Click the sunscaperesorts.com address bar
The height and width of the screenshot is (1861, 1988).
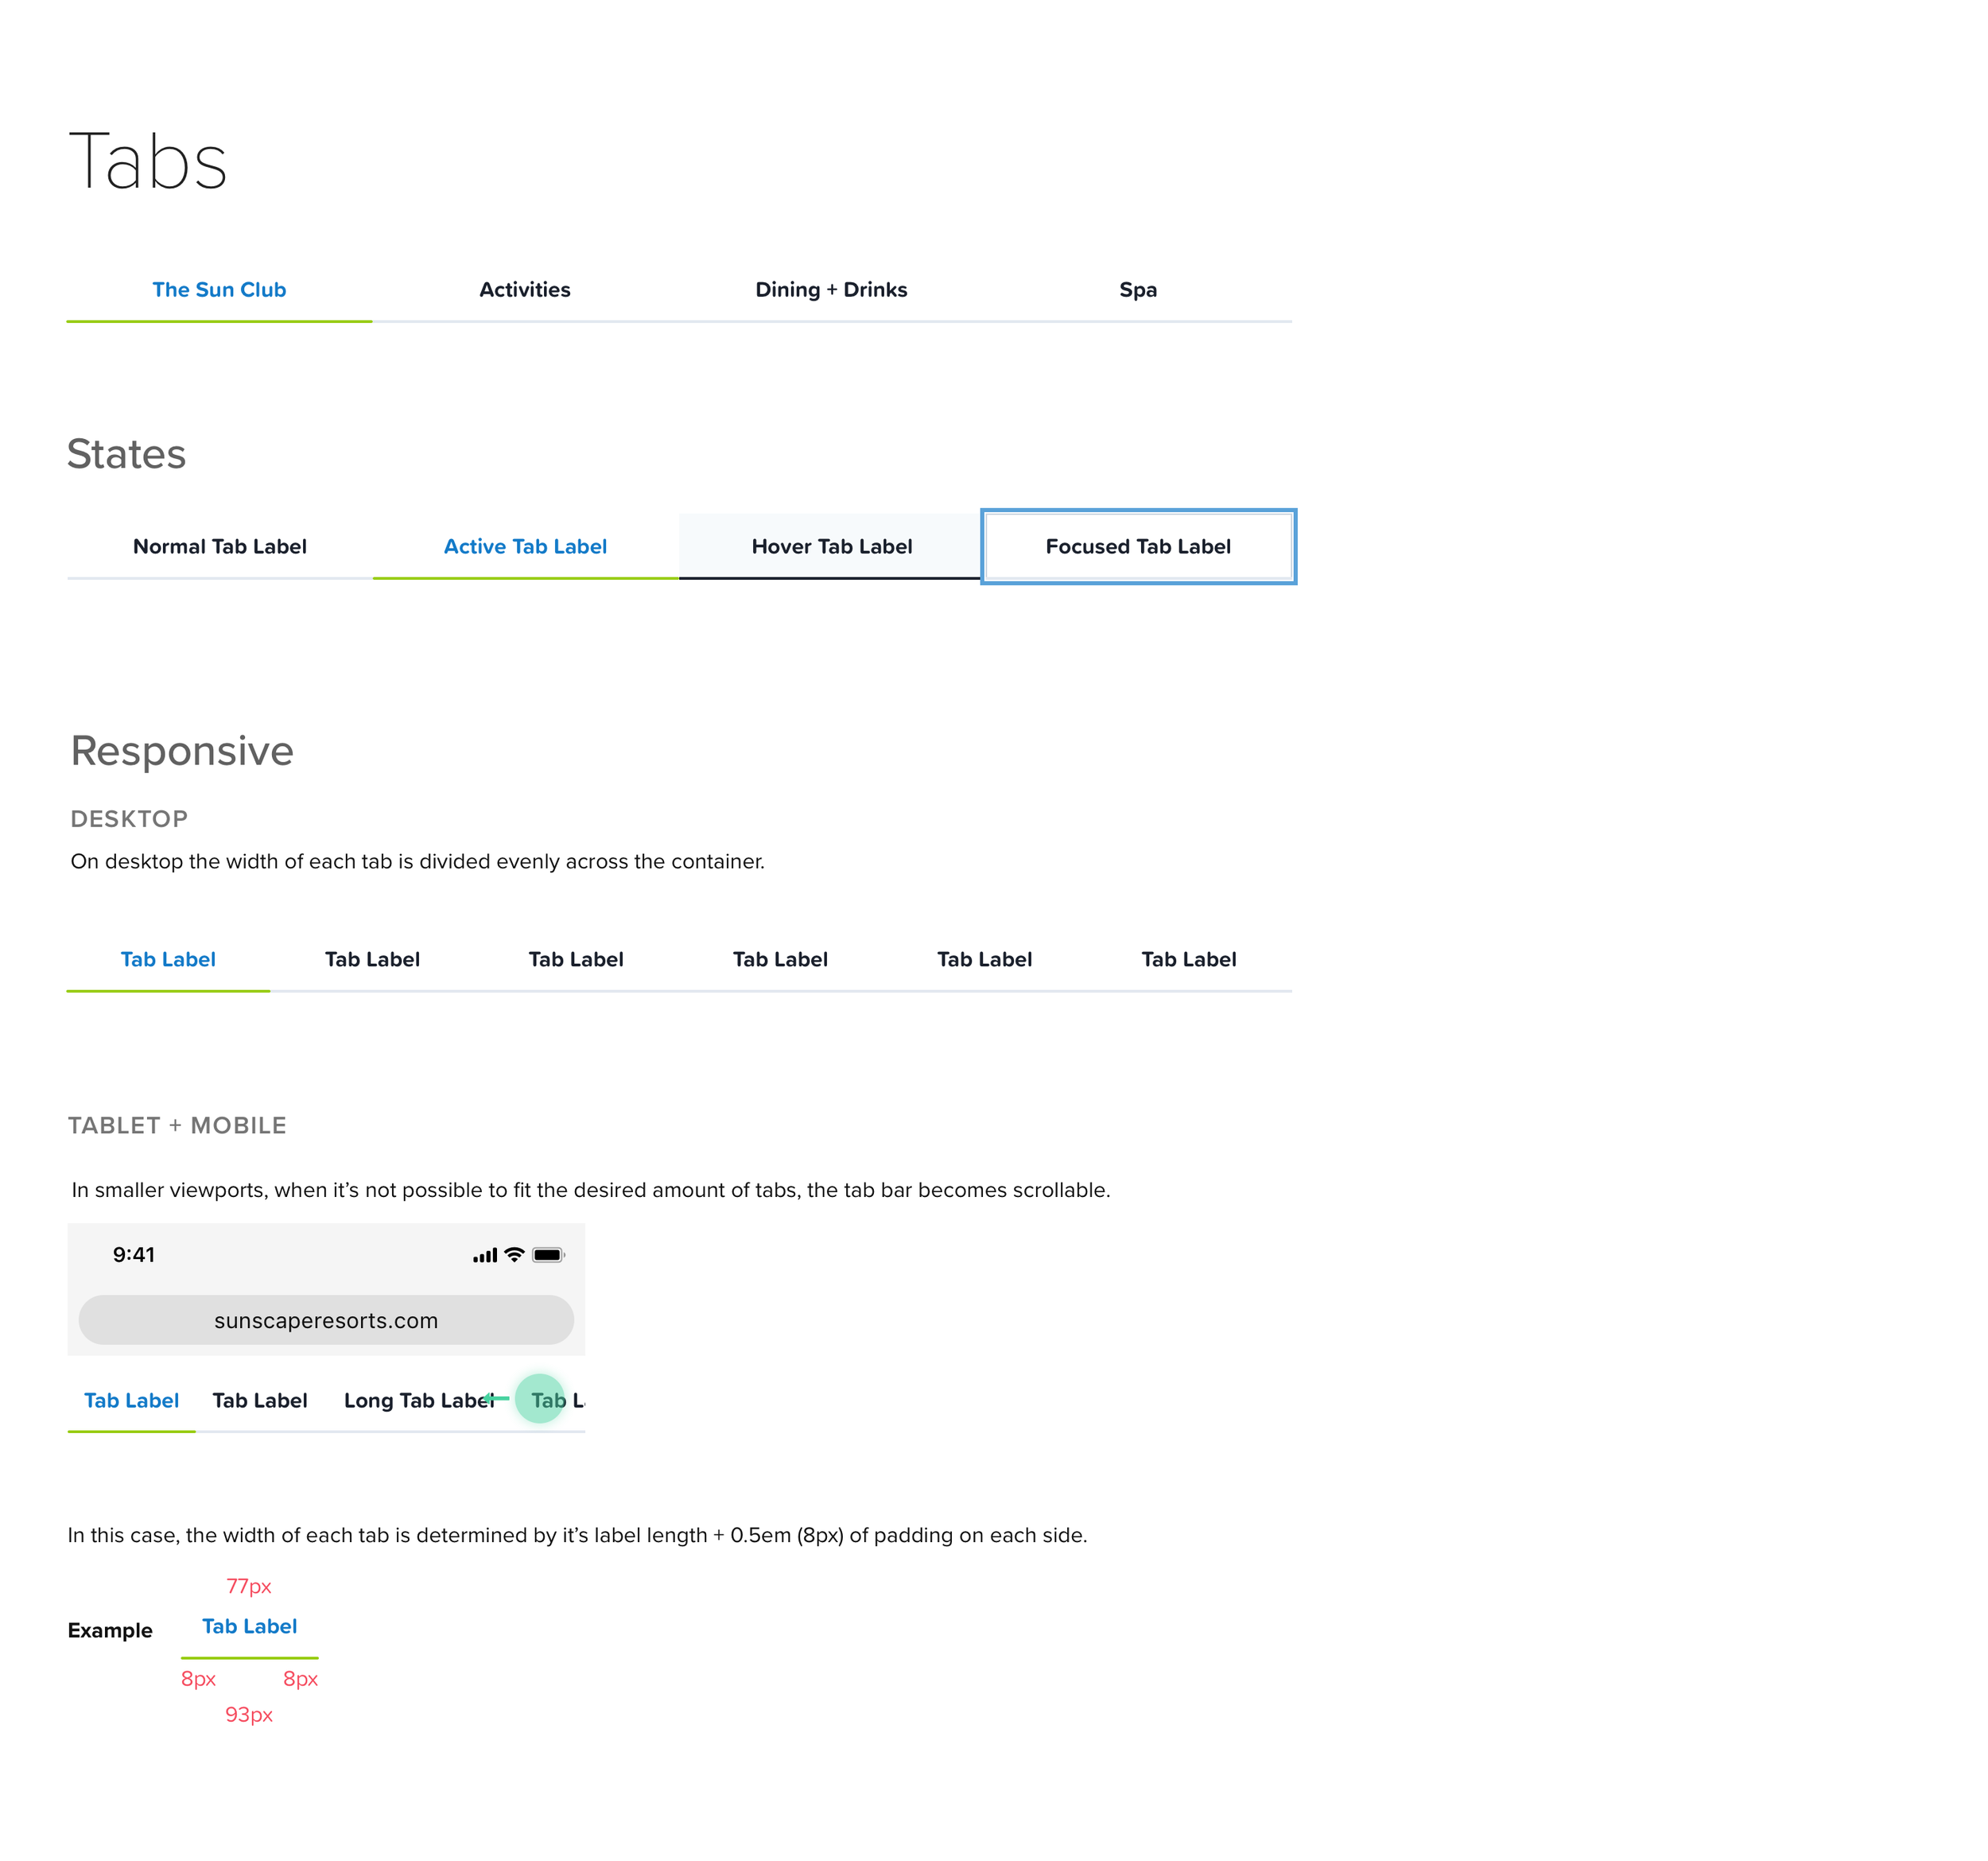(x=326, y=1320)
